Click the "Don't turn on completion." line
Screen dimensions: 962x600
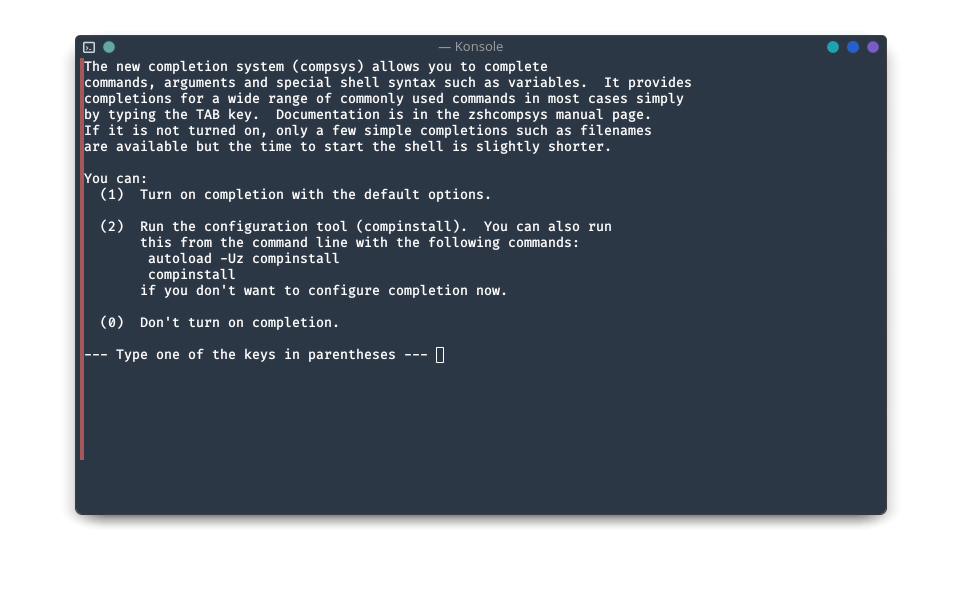coord(239,322)
